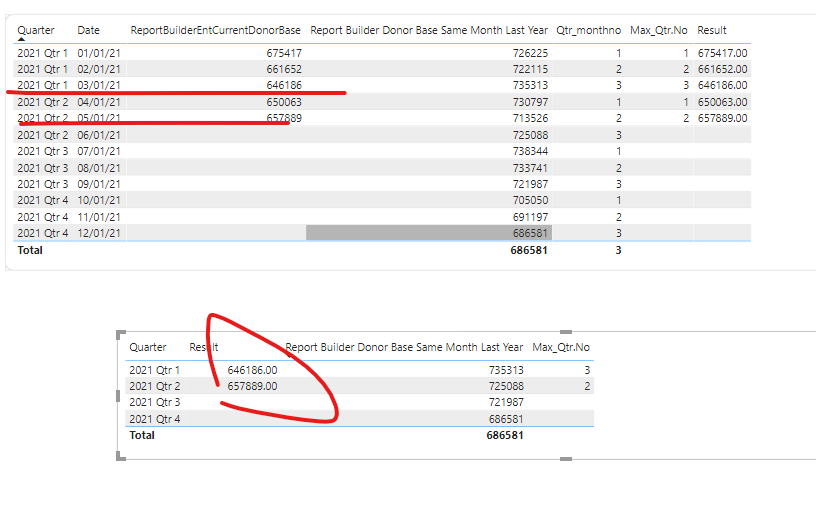Select date cell 03/01/21
This screenshot has height=507, width=816.
99,85
